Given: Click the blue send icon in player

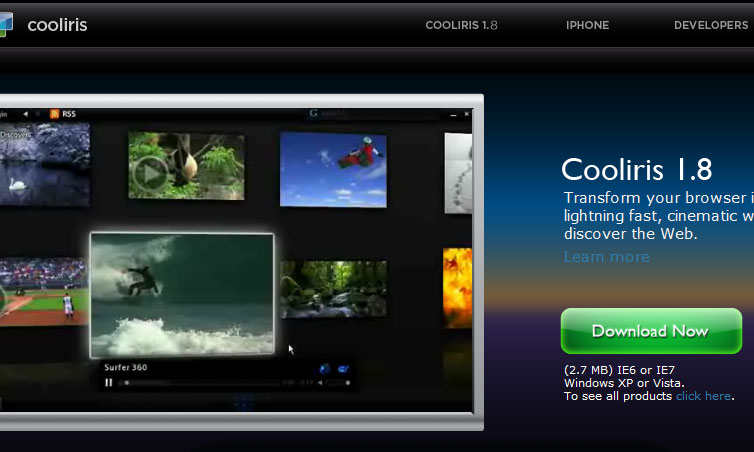Looking at the screenshot, I should click(343, 369).
